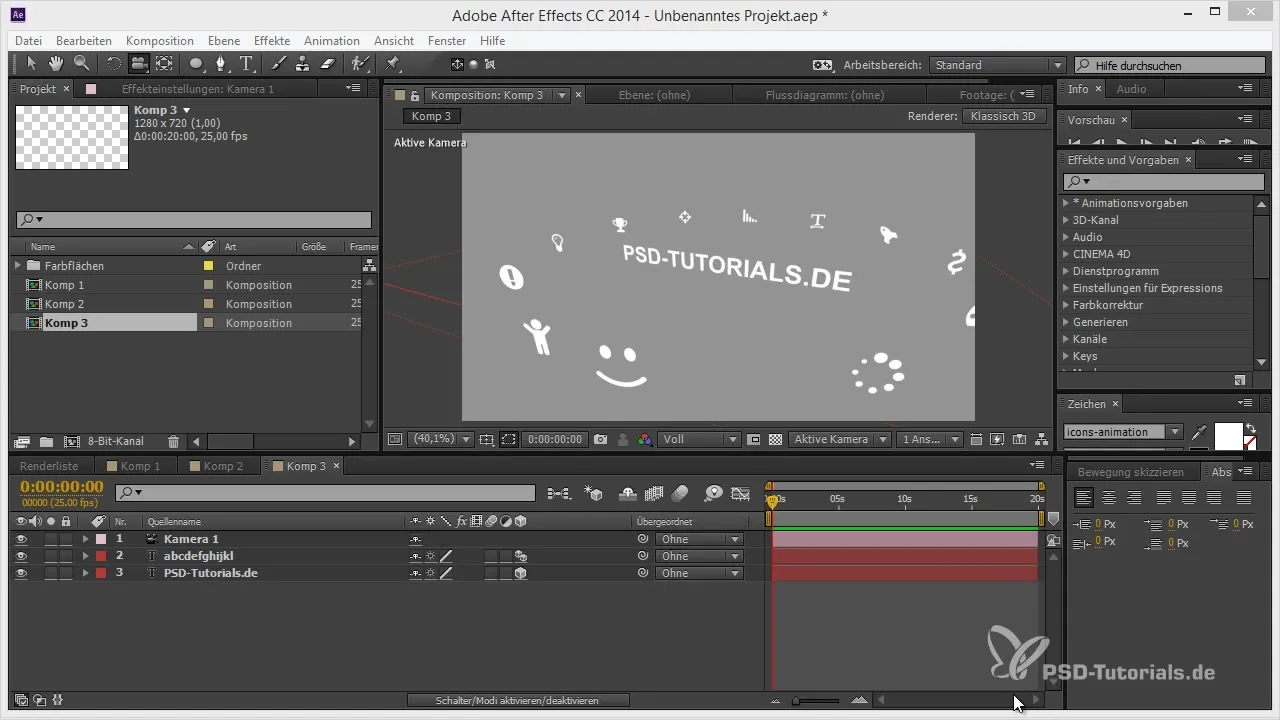Create a new folder in the Projekt panel
The width and height of the screenshot is (1280, 720).
coord(47,441)
